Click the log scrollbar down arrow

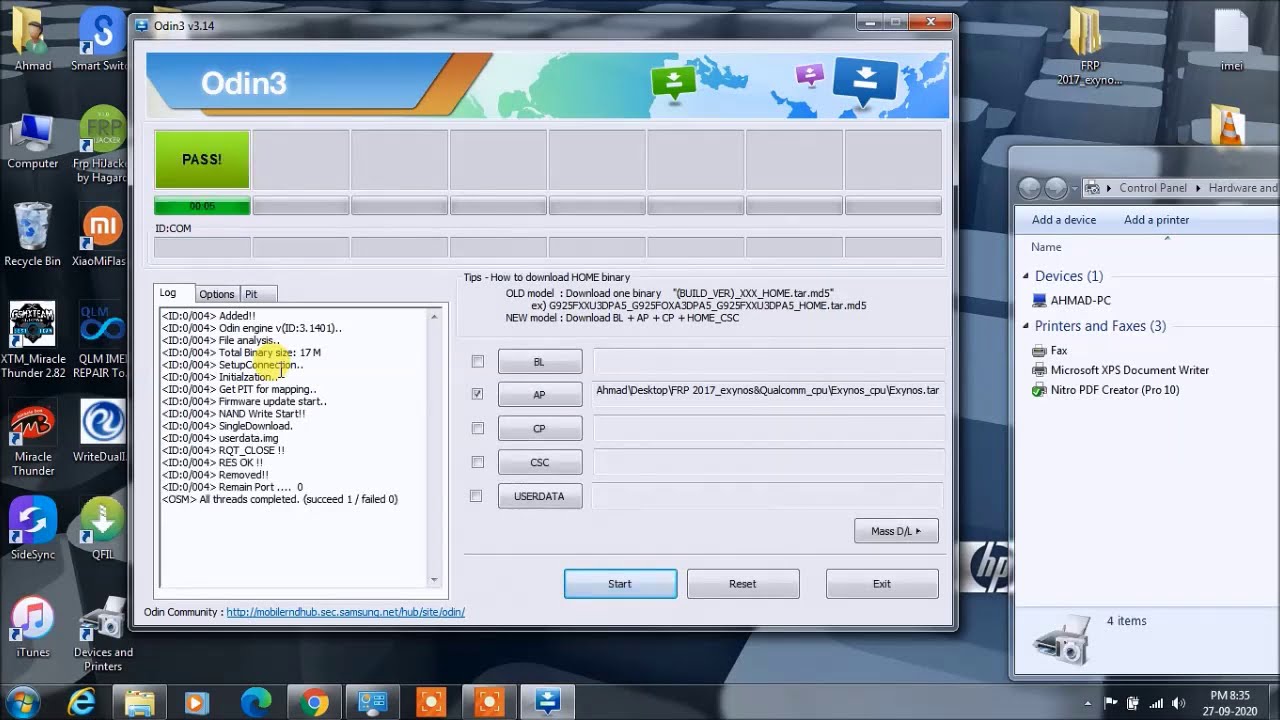tap(434, 579)
